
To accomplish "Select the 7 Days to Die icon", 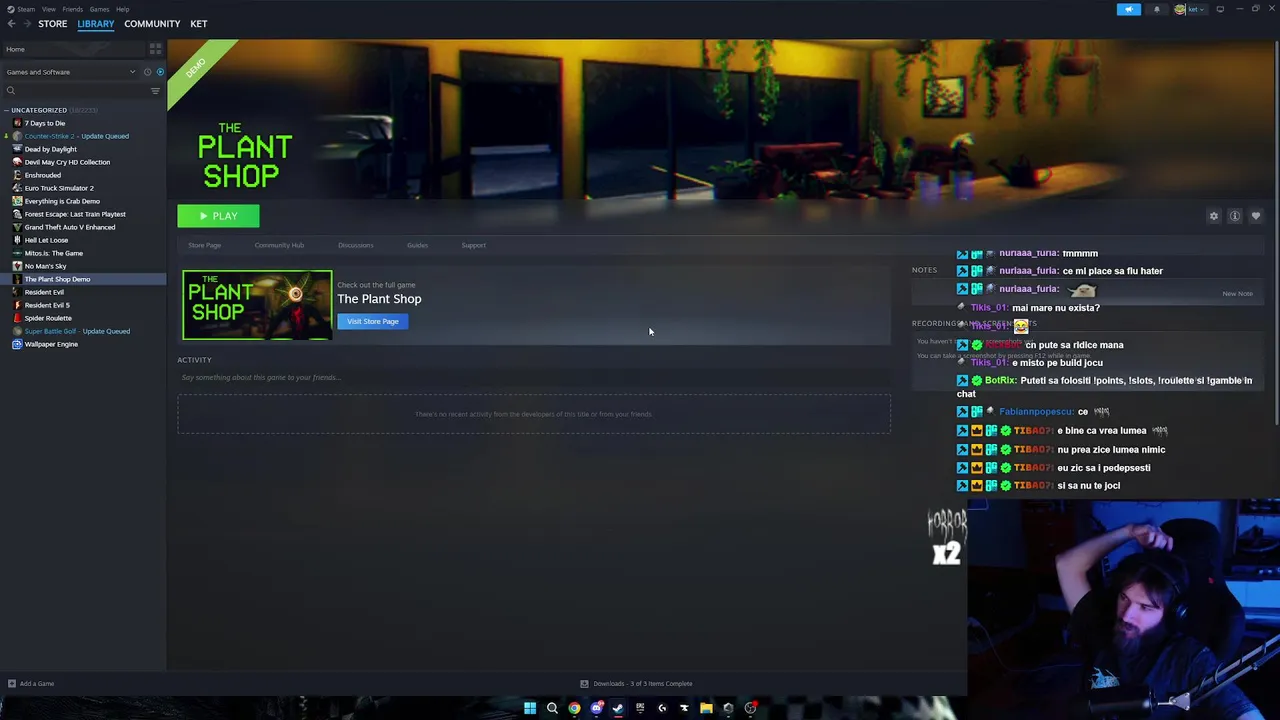I will pos(17,123).
